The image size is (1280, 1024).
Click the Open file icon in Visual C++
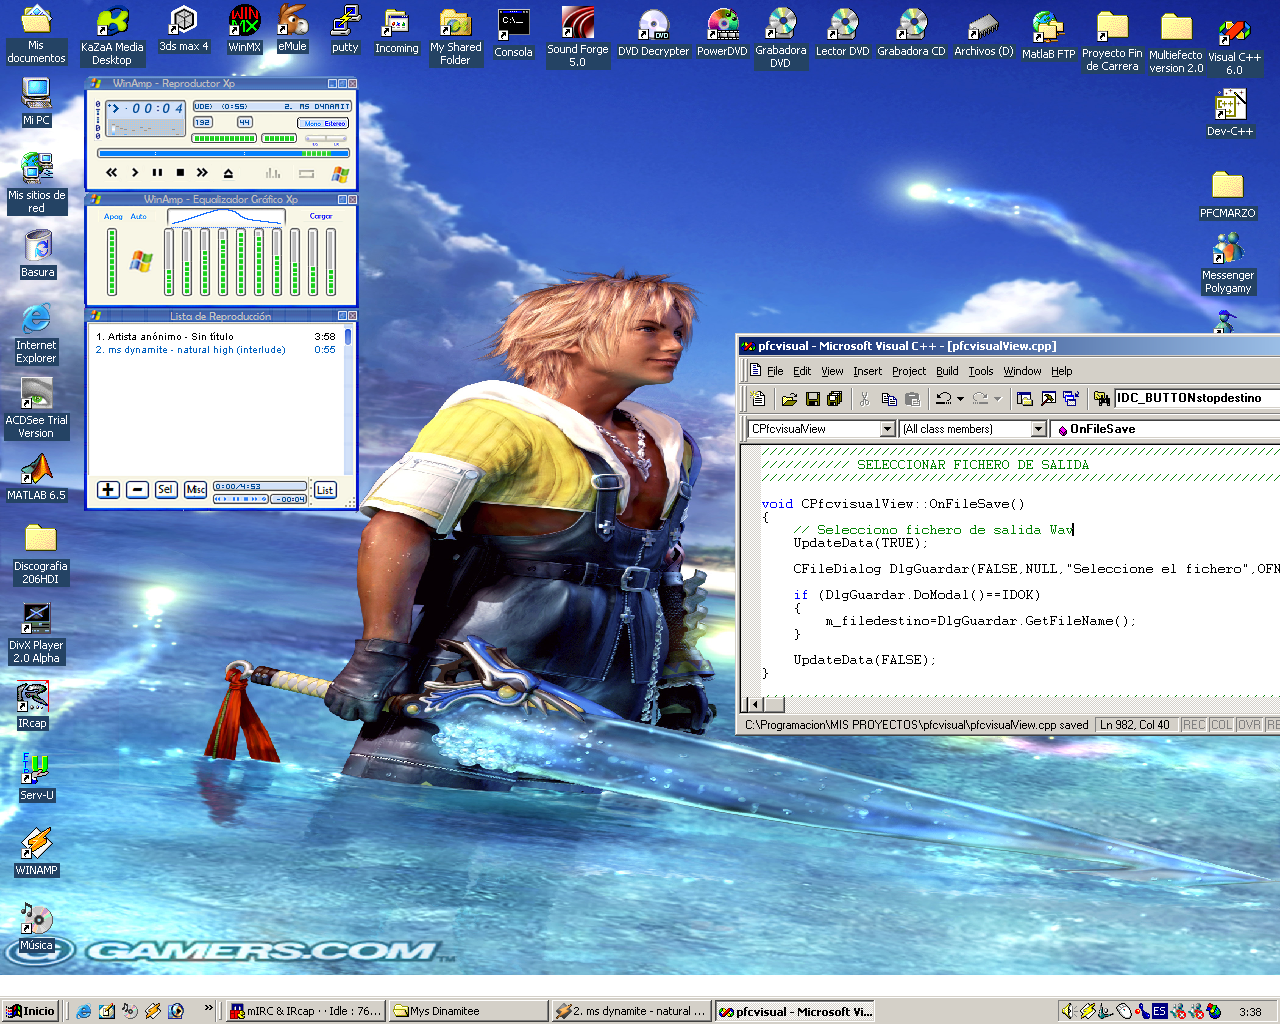point(789,399)
